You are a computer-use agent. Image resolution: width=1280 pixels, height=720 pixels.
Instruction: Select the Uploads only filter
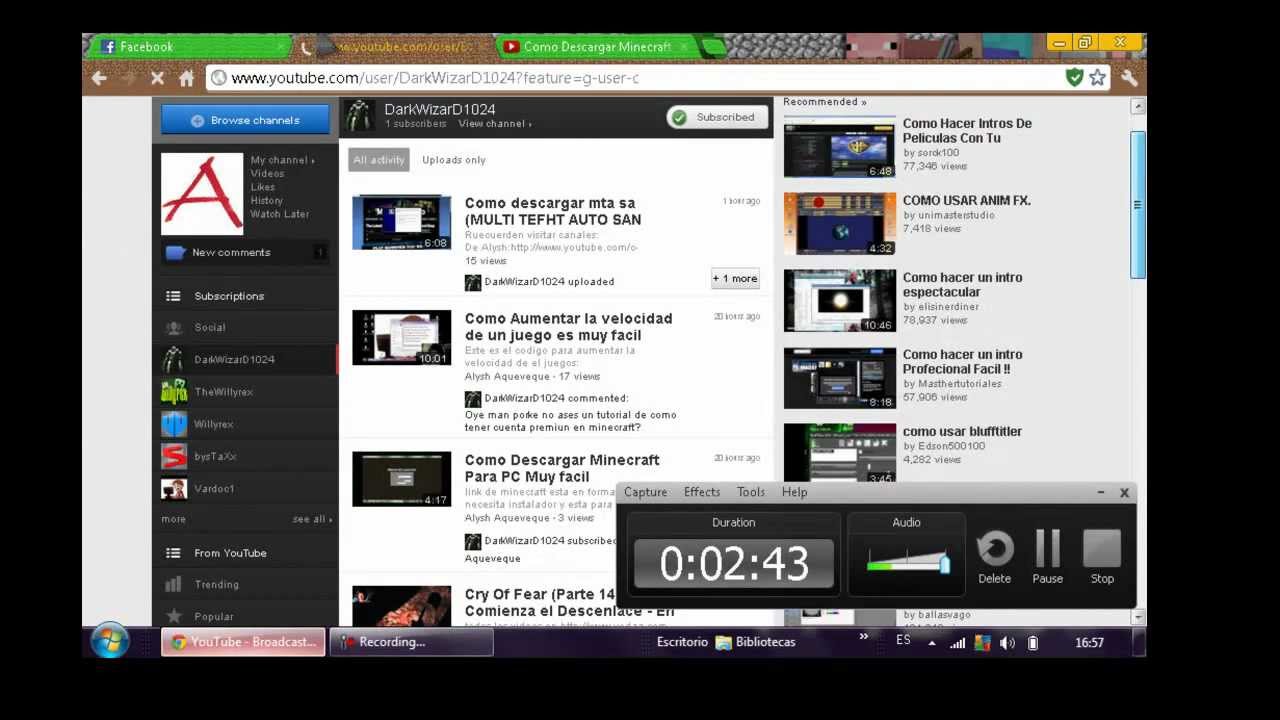454,160
